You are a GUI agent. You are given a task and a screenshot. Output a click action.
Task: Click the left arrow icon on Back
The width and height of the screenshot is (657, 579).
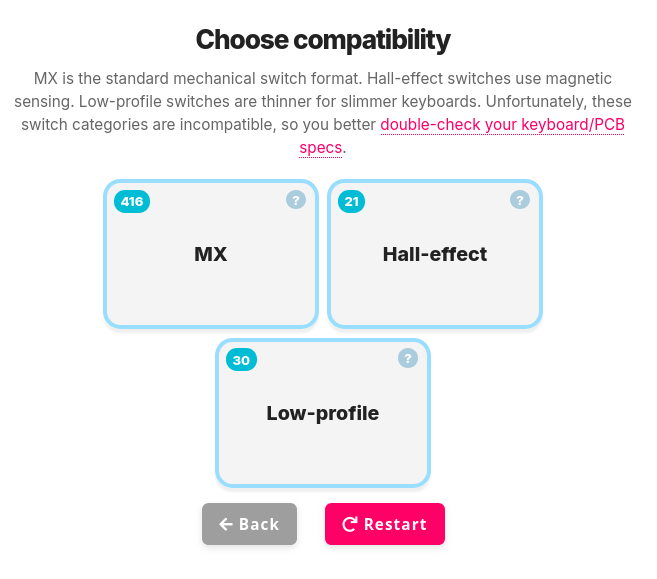tap(226, 524)
